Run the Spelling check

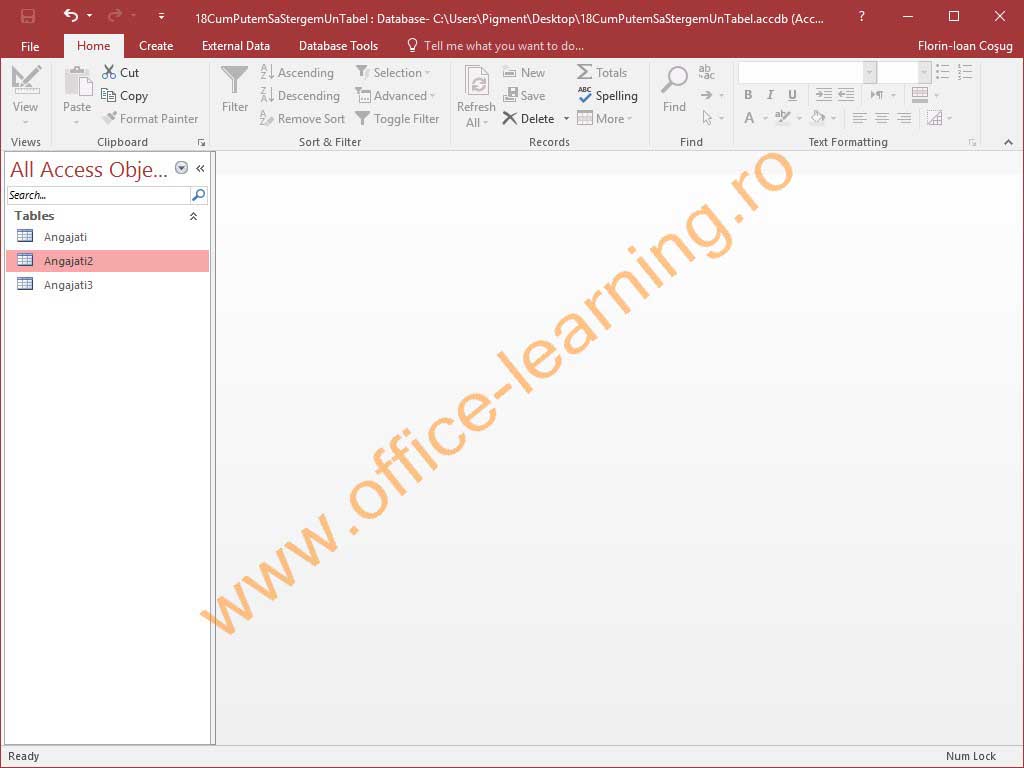coord(607,95)
